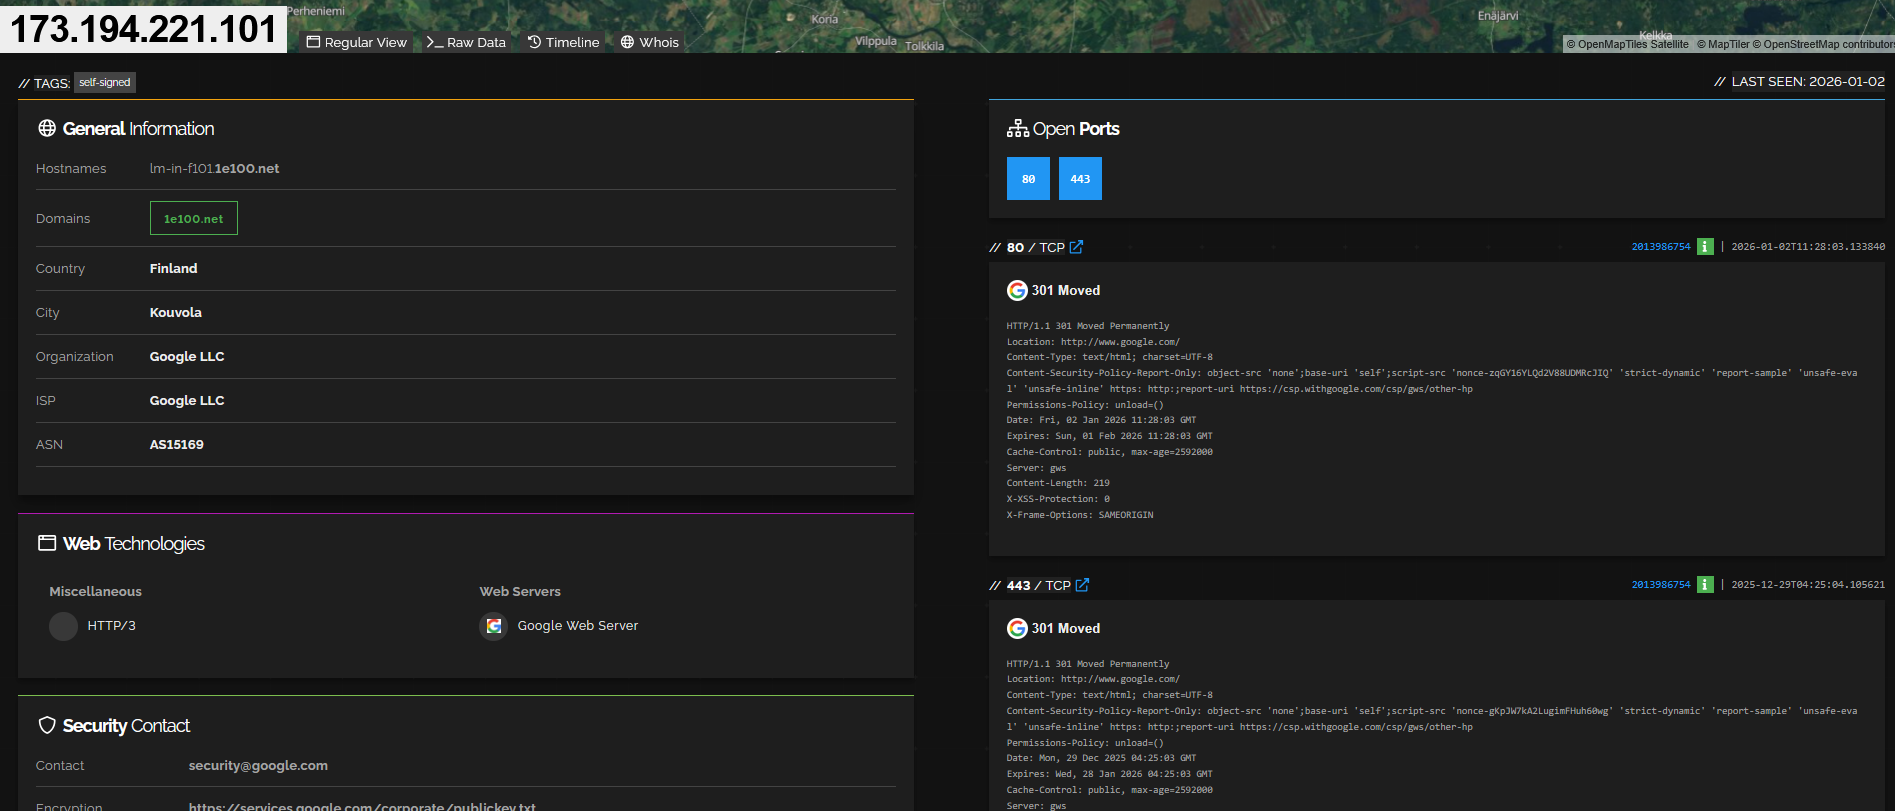Show the Timeline tab
1895x811 pixels.
(x=564, y=42)
